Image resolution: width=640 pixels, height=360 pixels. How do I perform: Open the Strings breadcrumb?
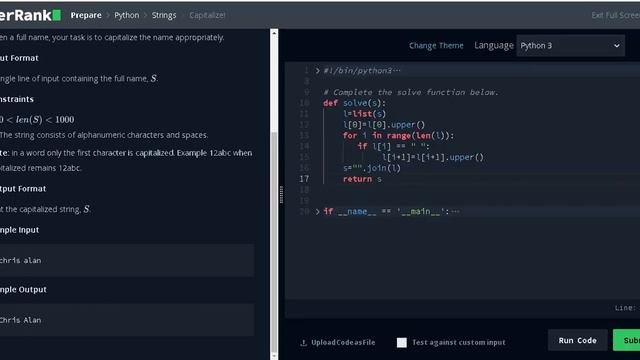(164, 15)
